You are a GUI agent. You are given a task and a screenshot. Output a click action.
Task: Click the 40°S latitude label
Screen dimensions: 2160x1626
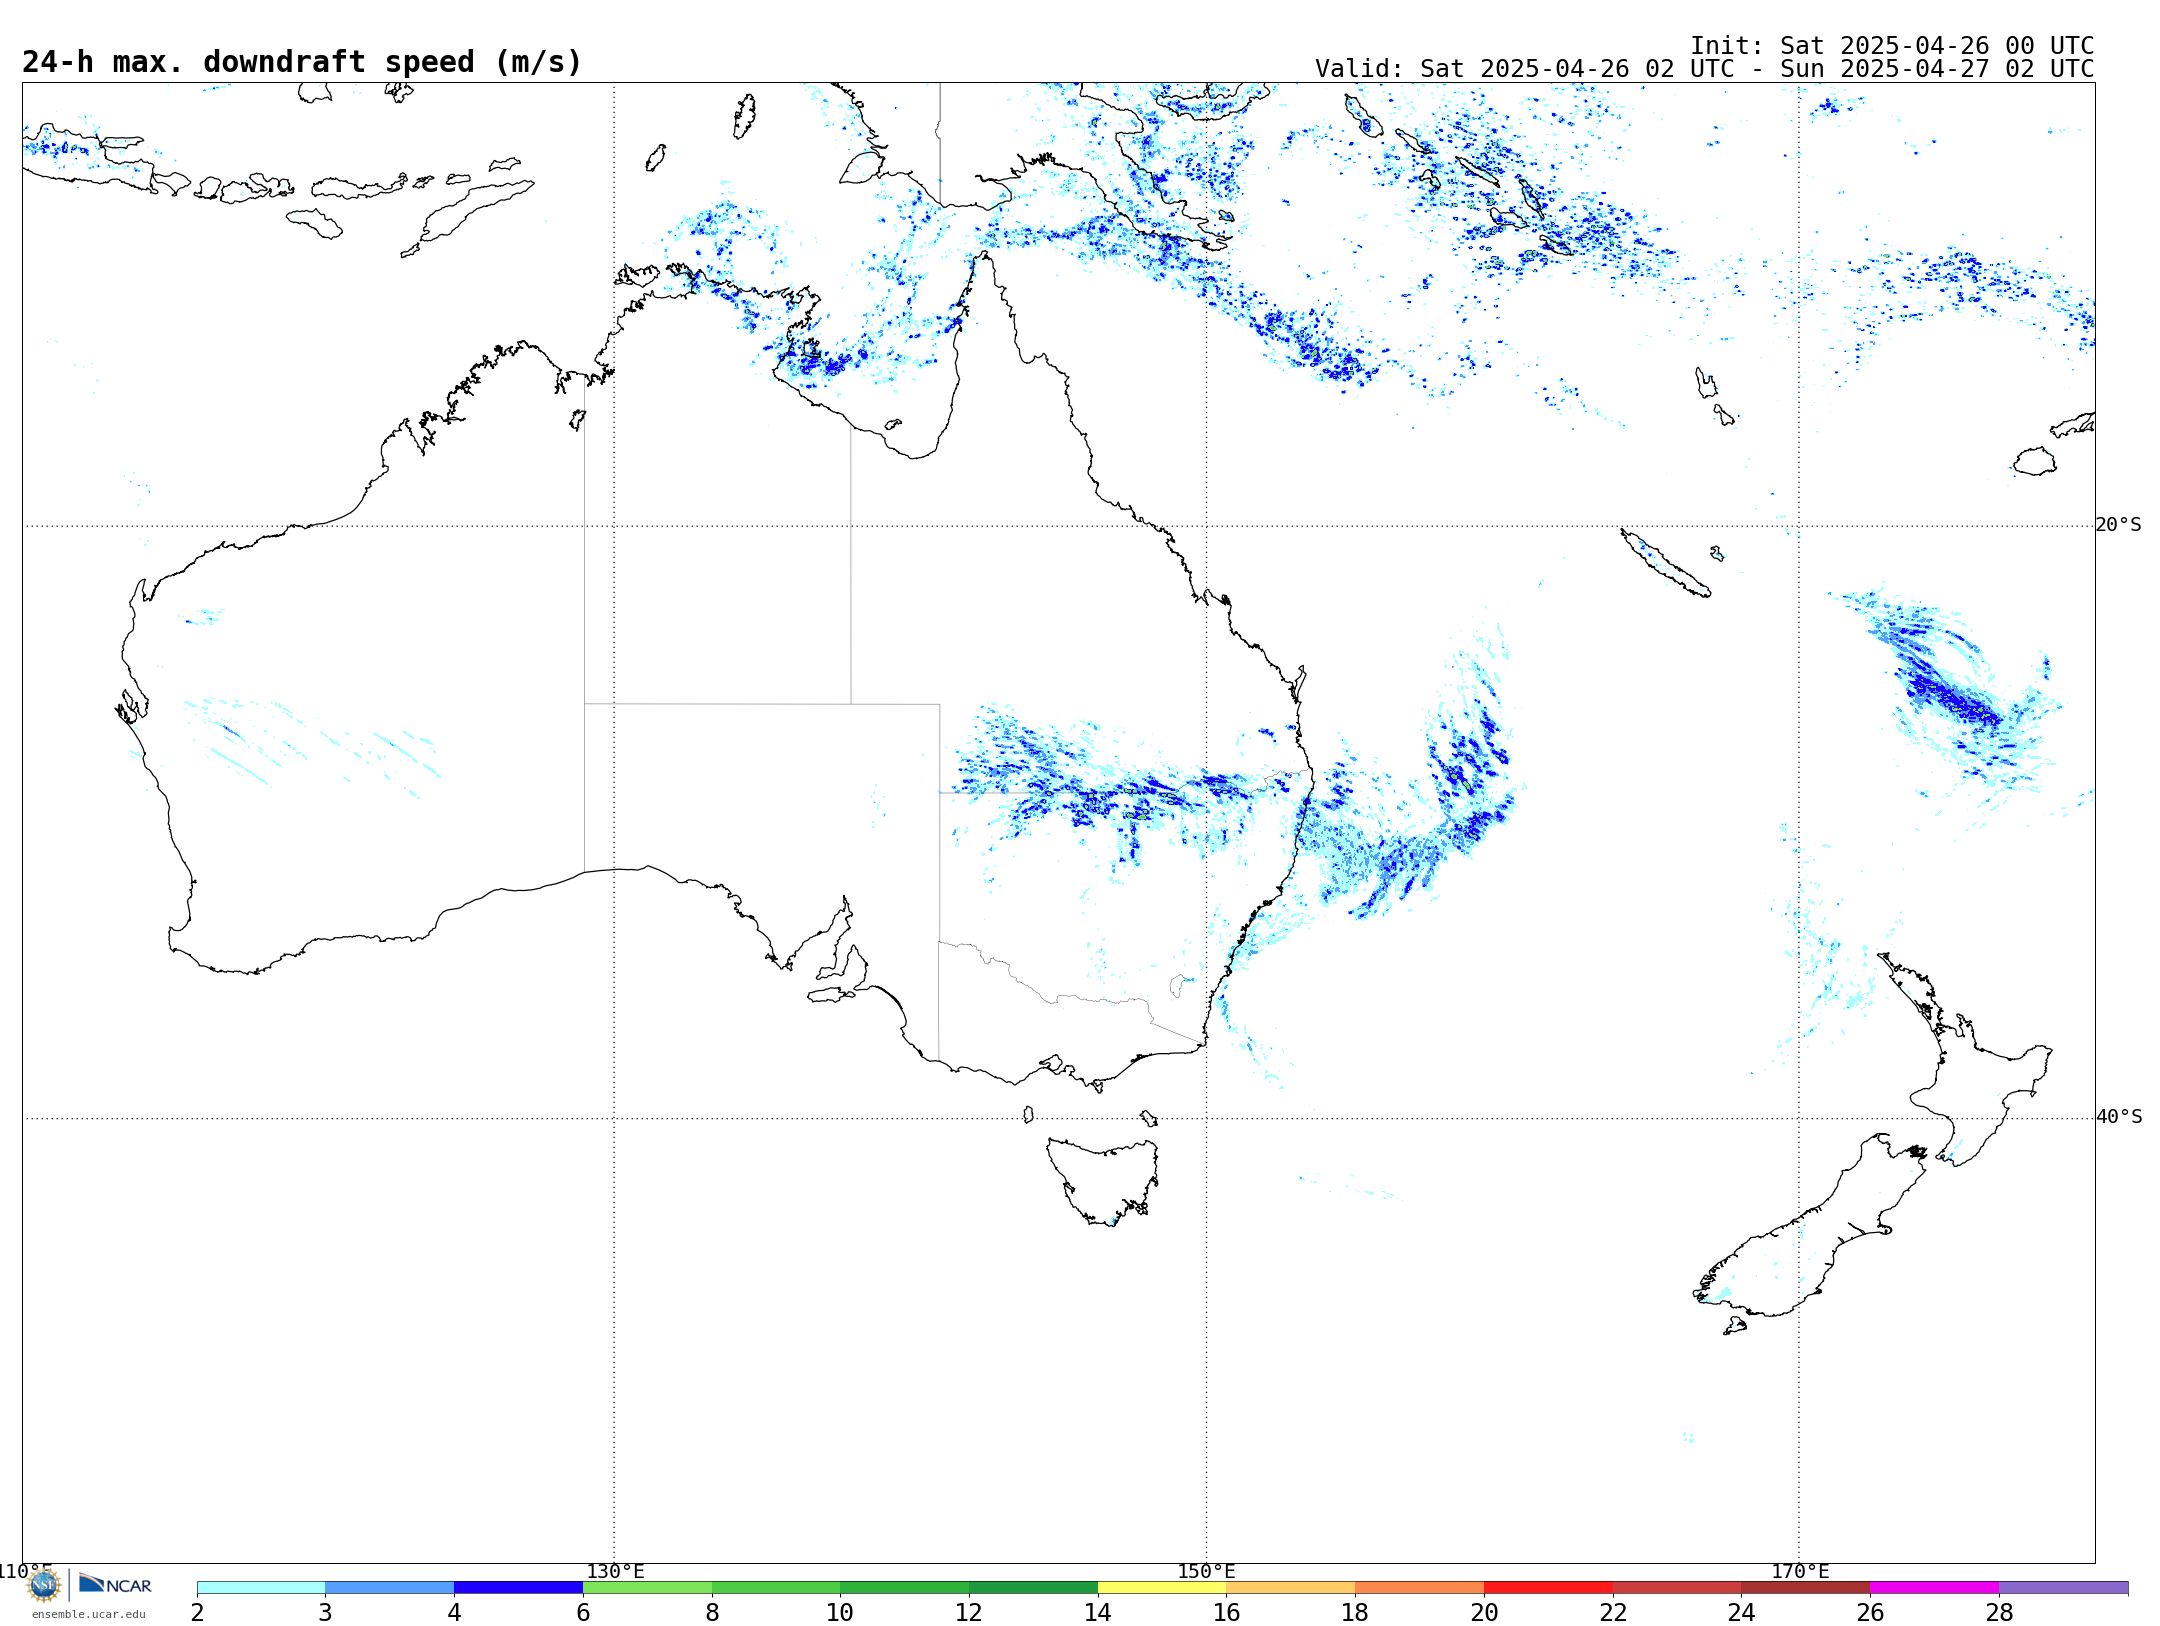click(2119, 1117)
